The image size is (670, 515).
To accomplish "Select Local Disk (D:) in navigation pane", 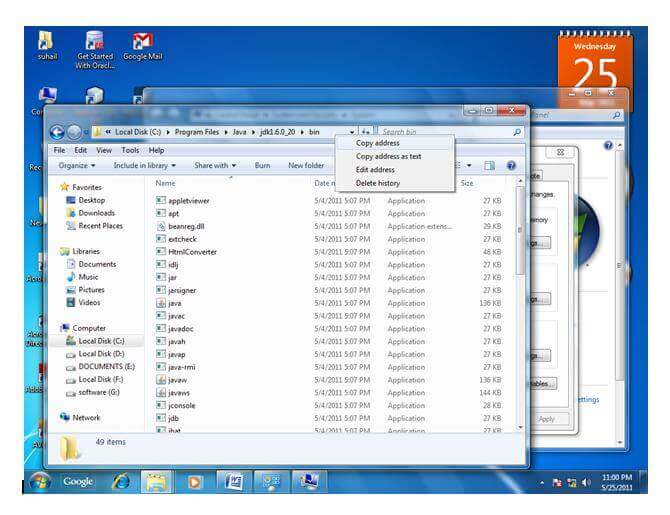I will pyautogui.click(x=101, y=353).
